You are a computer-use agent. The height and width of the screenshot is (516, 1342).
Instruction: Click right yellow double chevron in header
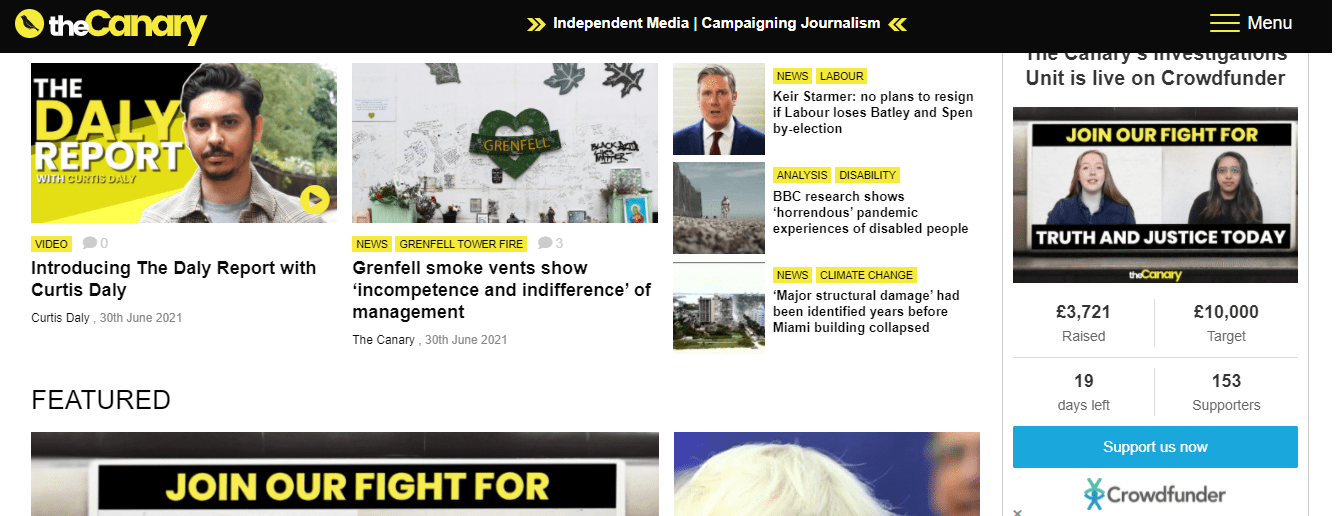(x=897, y=24)
